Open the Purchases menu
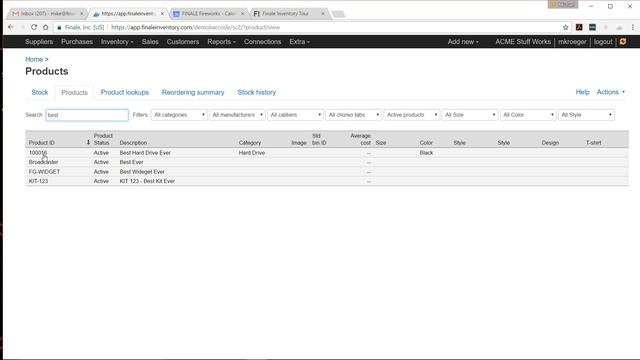The height and width of the screenshot is (360, 640). 77,42
